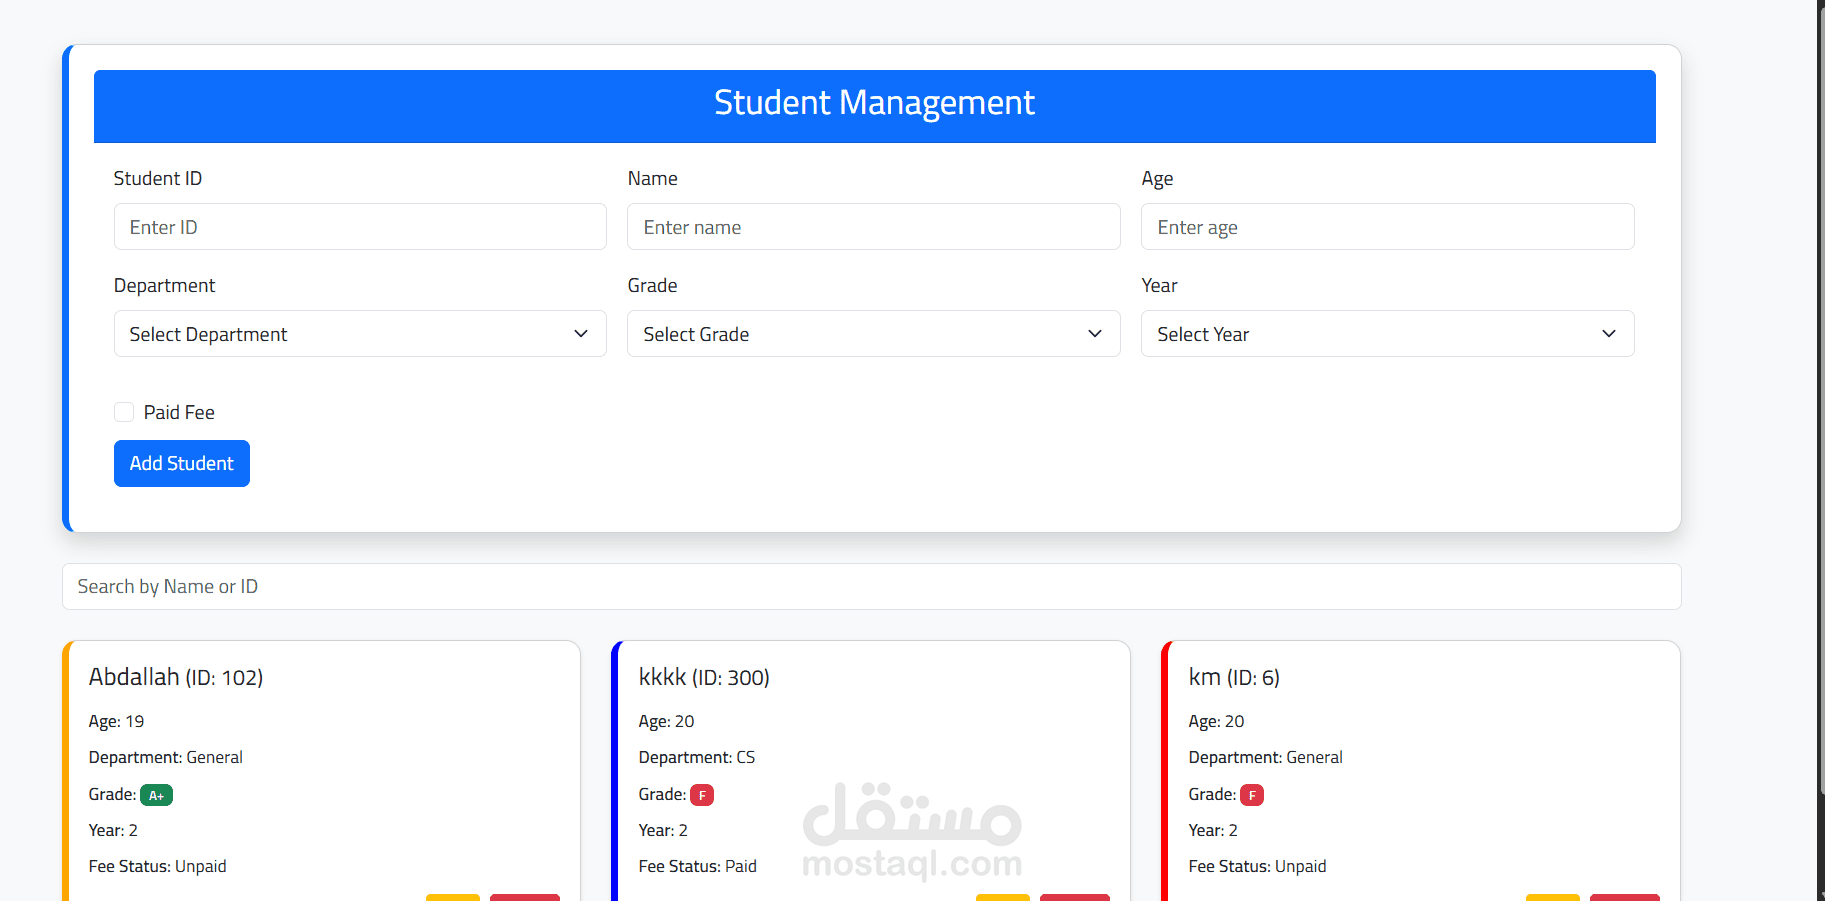The image size is (1825, 901).
Task: Select the Abdallah (ID: 102) card title
Action: click(x=176, y=678)
